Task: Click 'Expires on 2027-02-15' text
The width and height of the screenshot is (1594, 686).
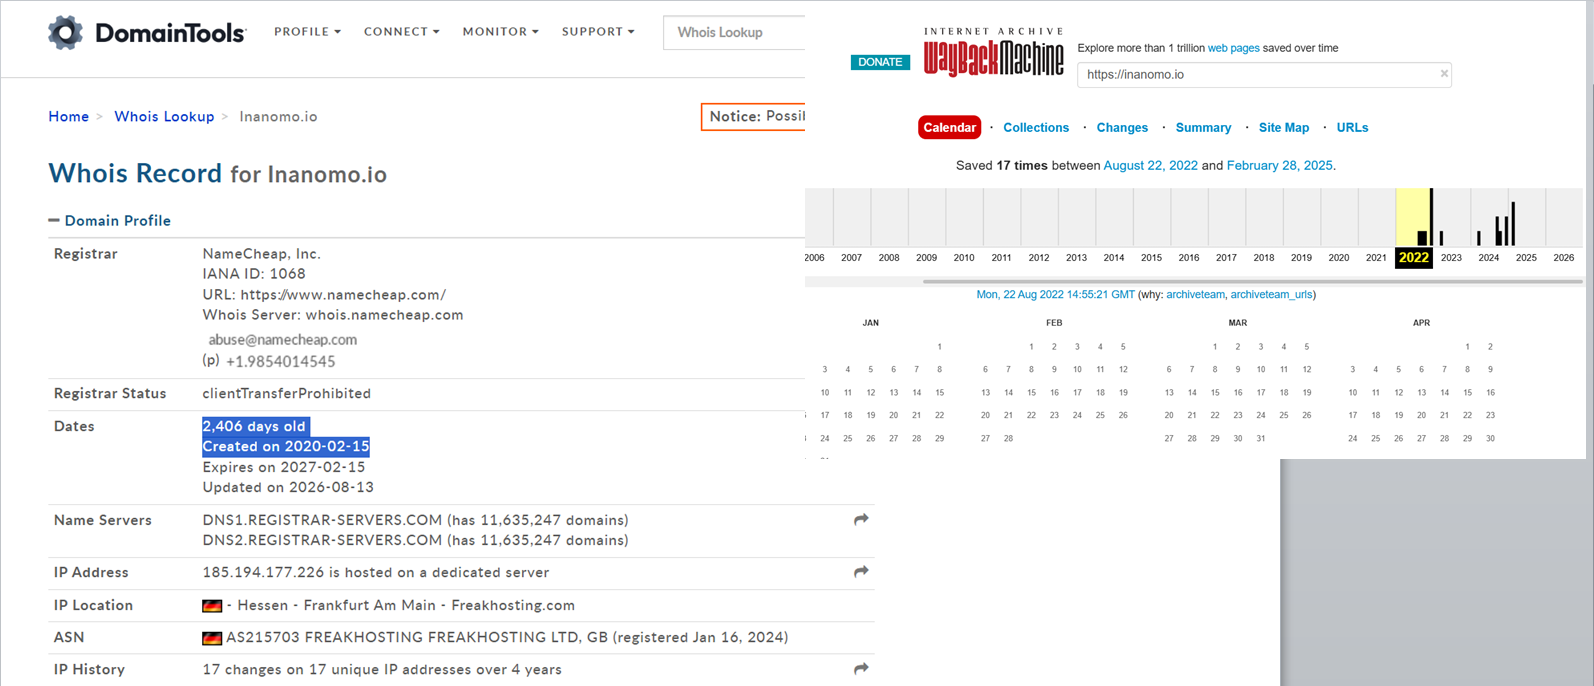Action: [x=284, y=467]
